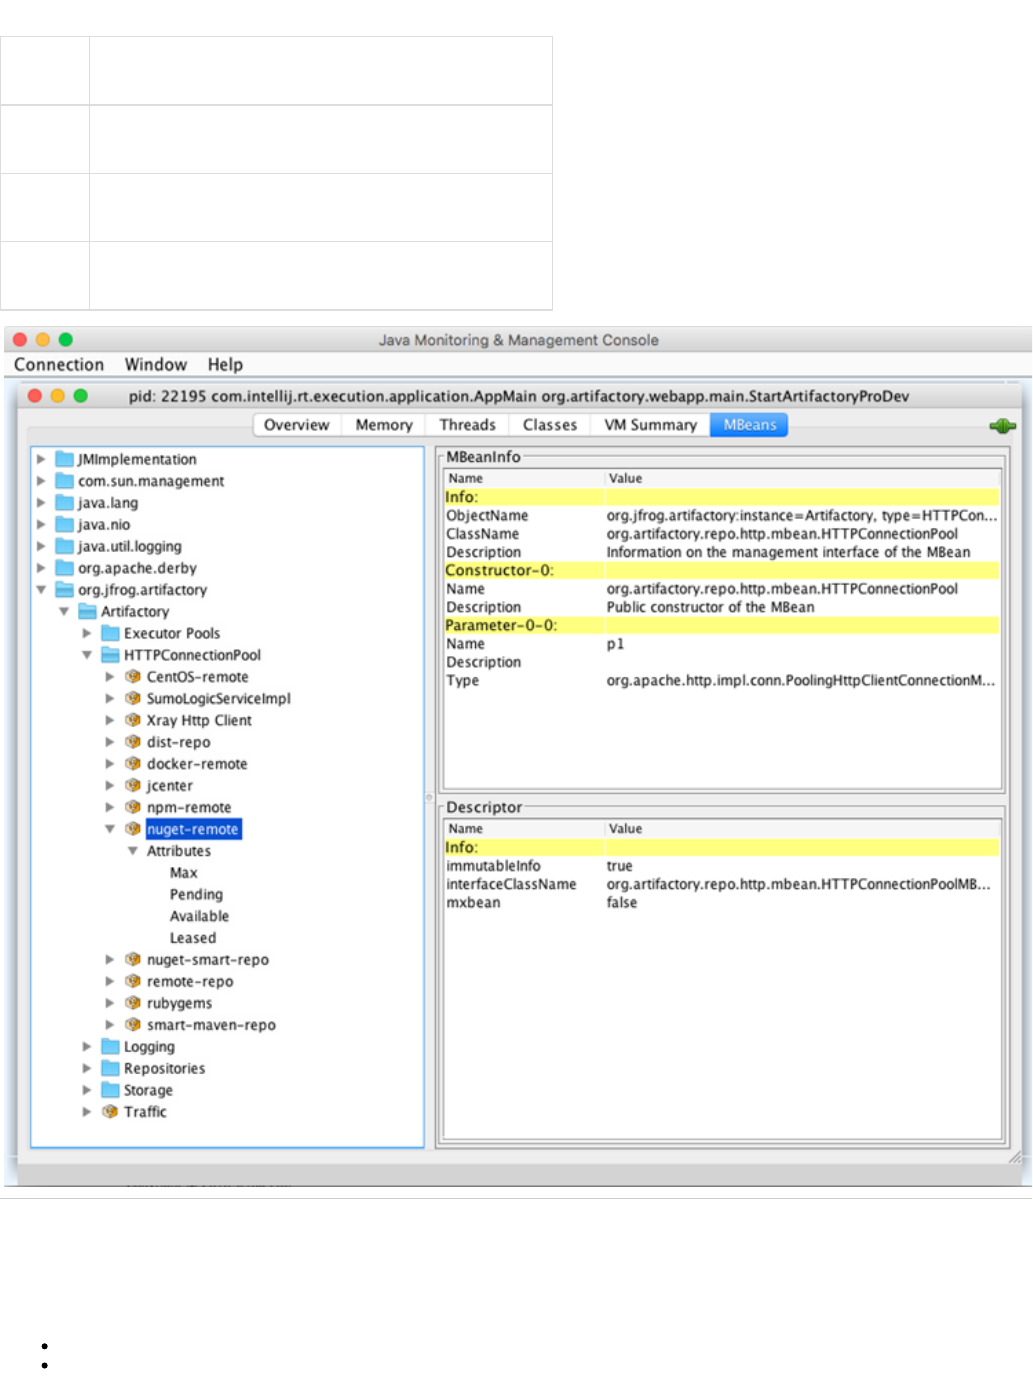This screenshot has width=1033, height=1392.
Task: Expand the Storage tree node
Action: coord(87,1090)
